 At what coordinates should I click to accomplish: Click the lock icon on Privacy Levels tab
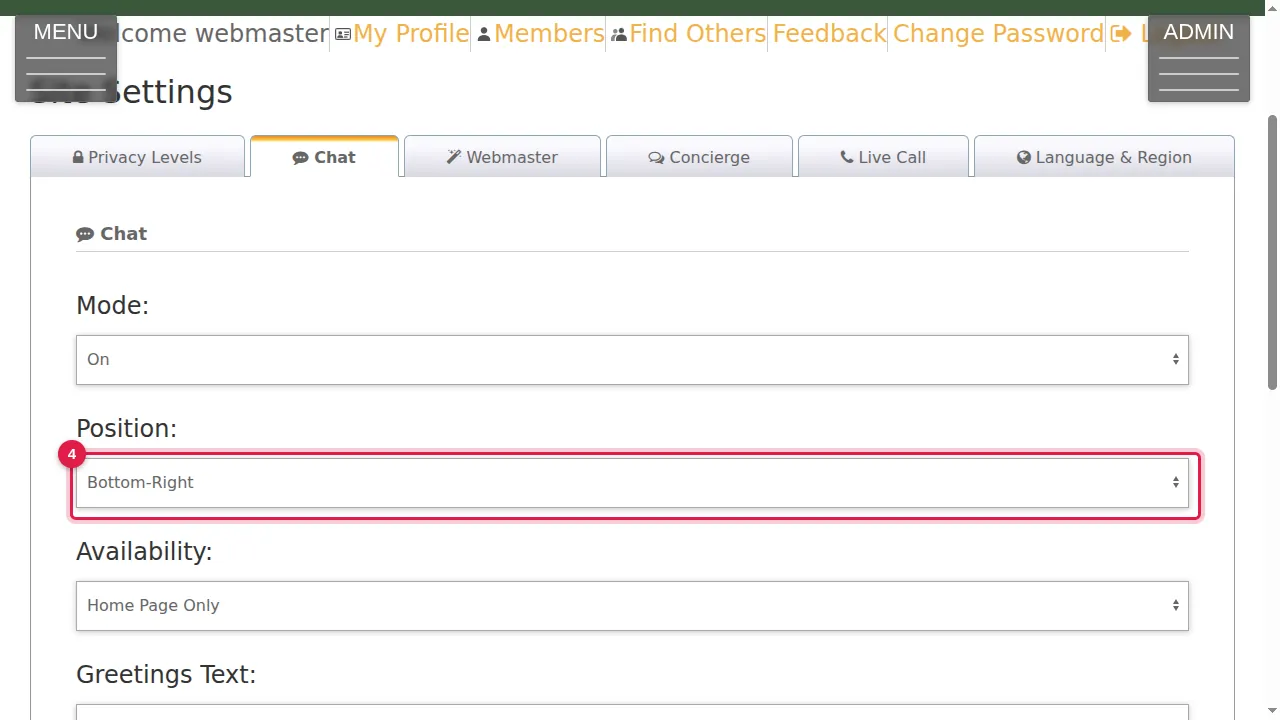(78, 158)
